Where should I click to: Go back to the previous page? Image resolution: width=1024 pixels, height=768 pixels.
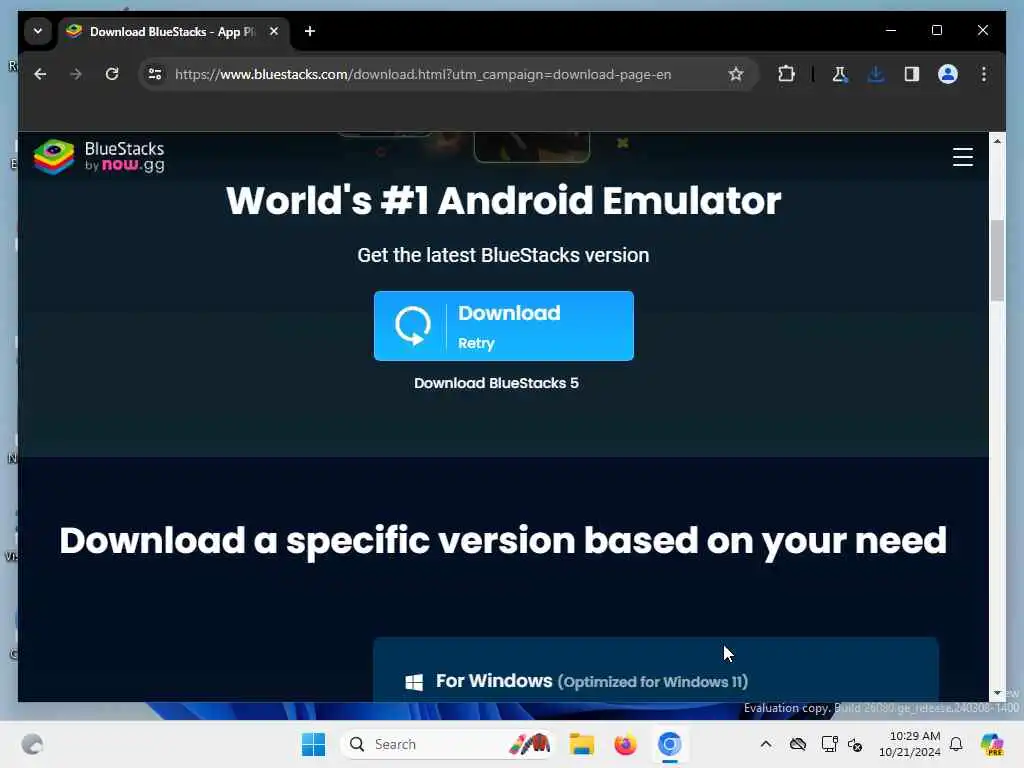(40, 74)
